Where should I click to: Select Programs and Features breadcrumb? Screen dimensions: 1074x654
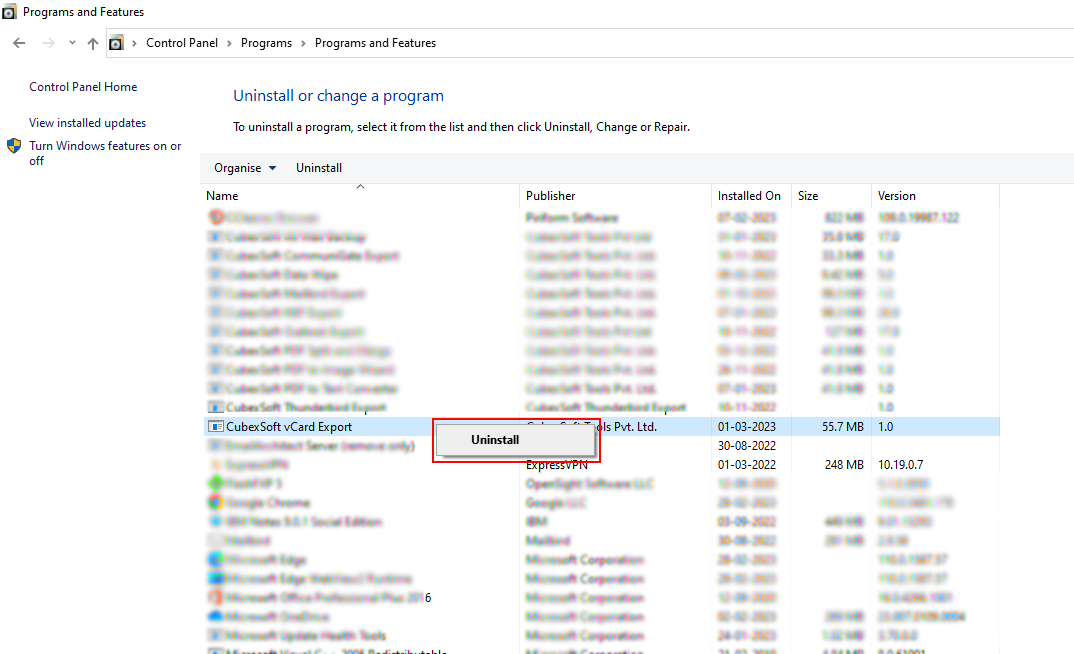375,43
